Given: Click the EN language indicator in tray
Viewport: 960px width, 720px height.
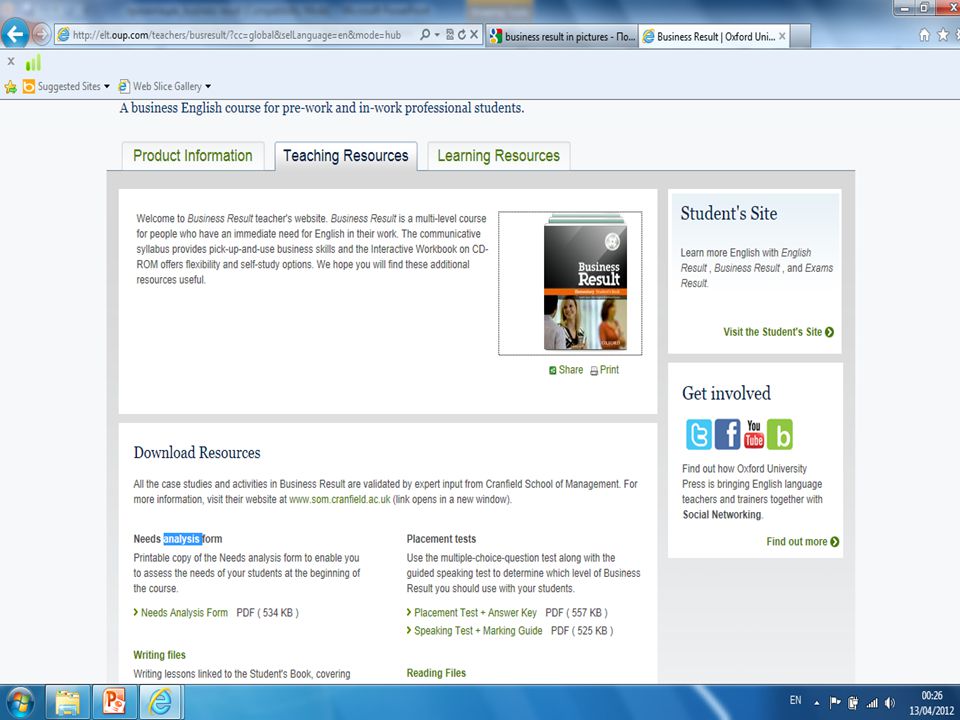Looking at the screenshot, I should (x=795, y=700).
